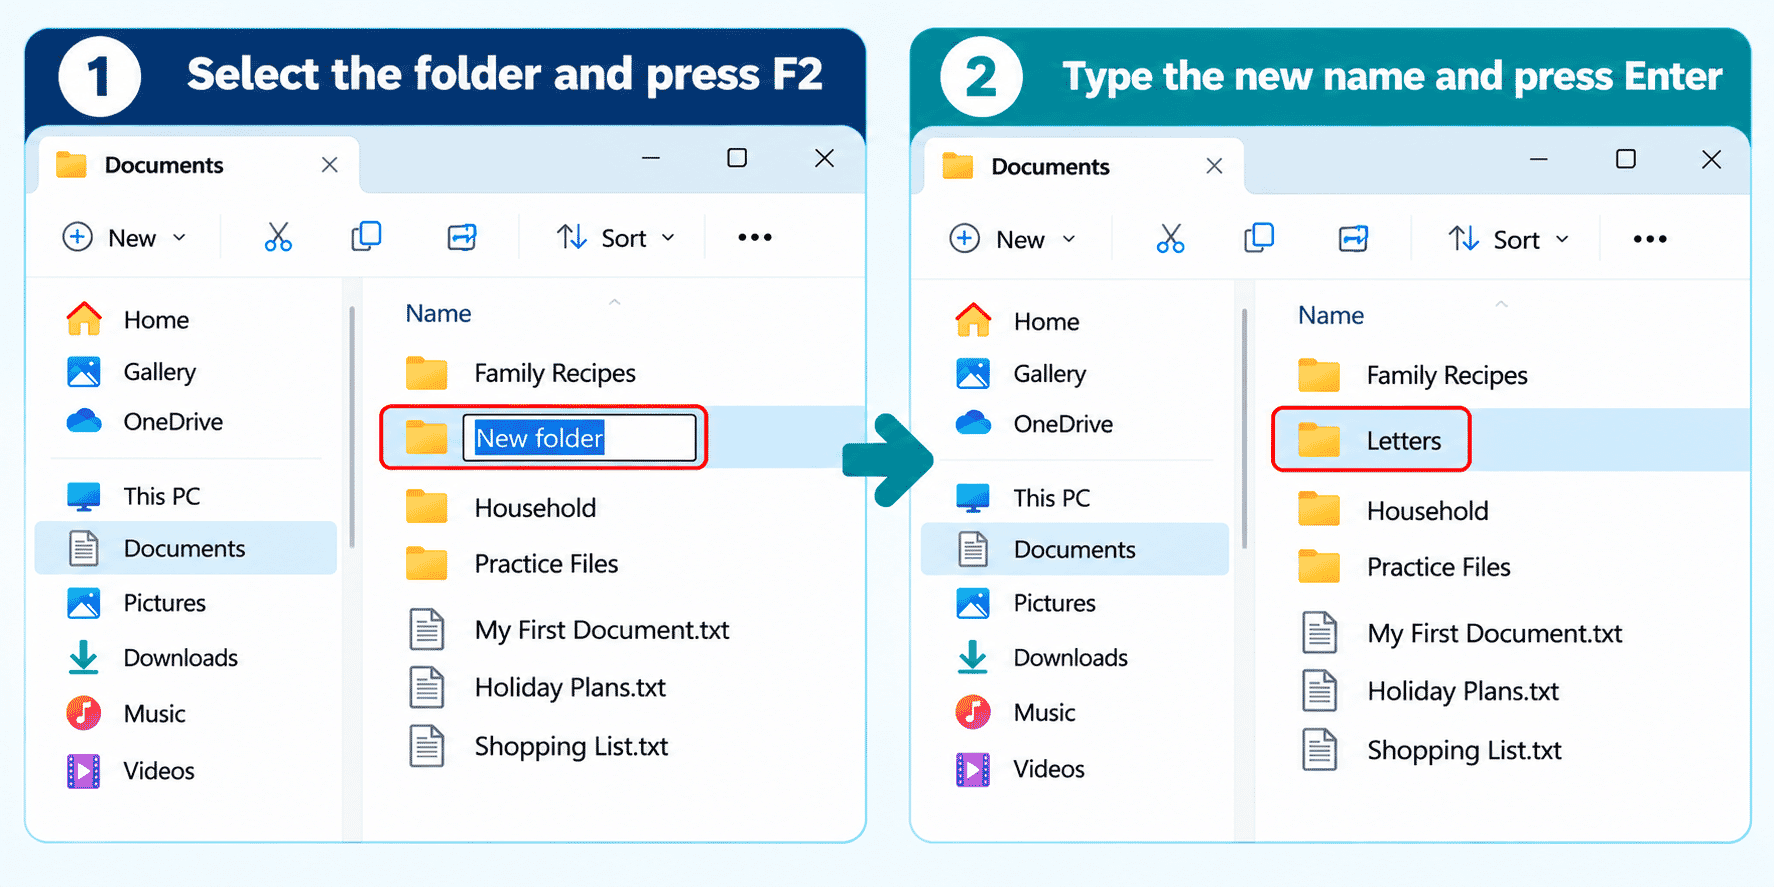The height and width of the screenshot is (887, 1774).
Task: Click left window sidebar scrollbar
Action: click(352, 428)
